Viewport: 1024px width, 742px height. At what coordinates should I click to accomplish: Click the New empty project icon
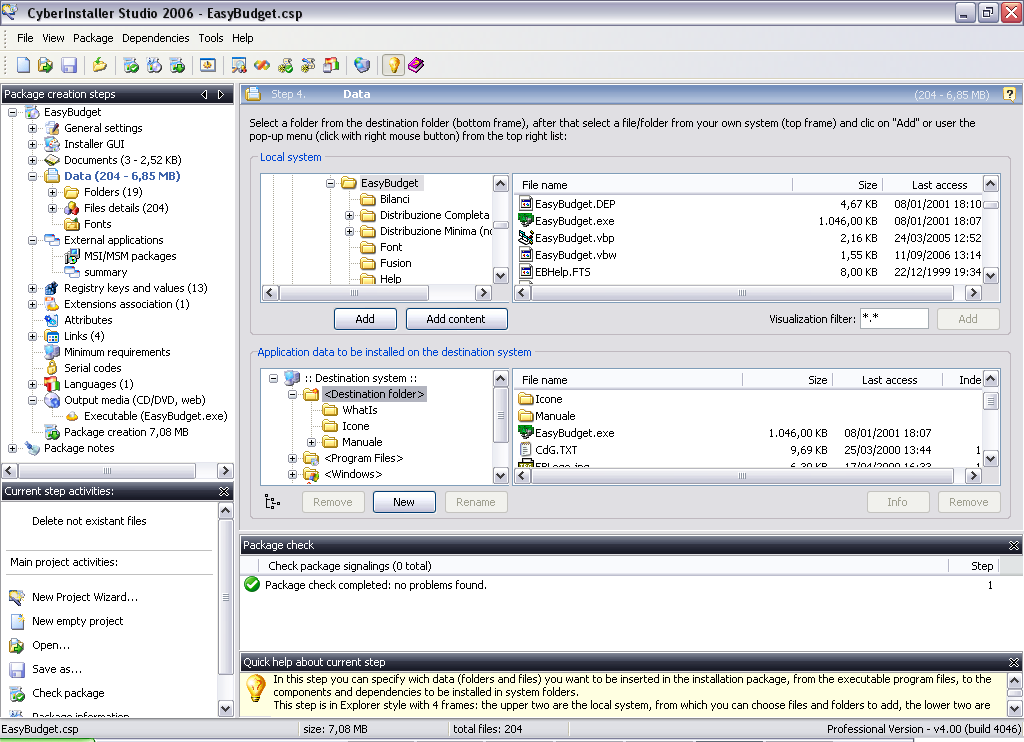pyautogui.click(x=17, y=621)
